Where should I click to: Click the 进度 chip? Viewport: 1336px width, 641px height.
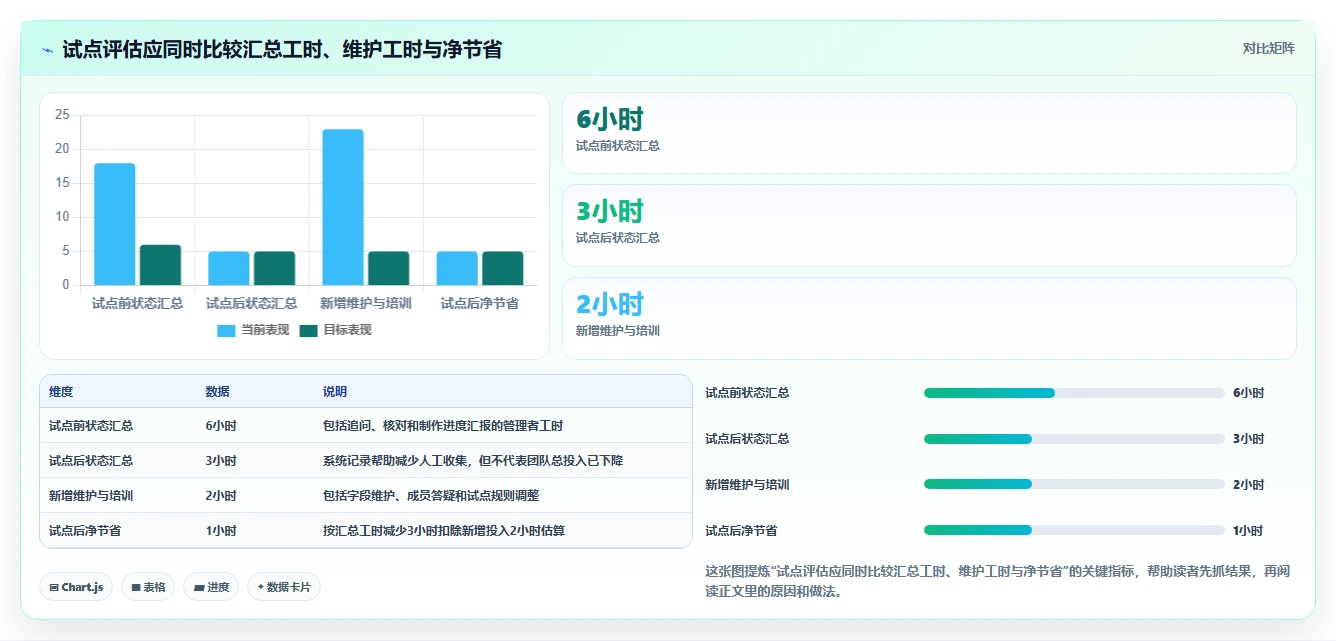click(211, 587)
